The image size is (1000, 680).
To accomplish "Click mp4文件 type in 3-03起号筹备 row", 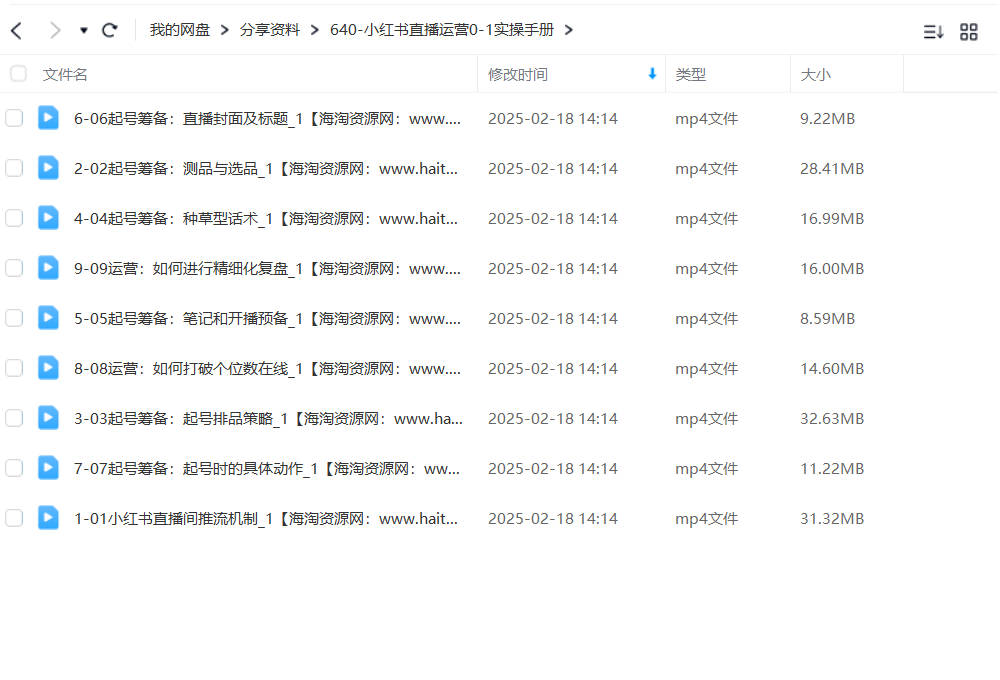I will [707, 418].
